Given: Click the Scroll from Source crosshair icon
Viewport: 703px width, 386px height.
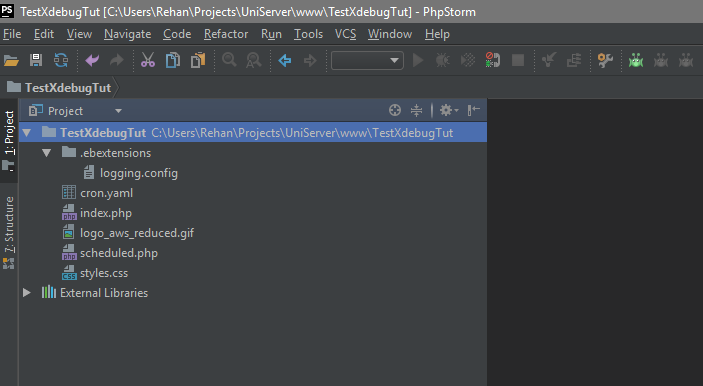Looking at the screenshot, I should [395, 110].
